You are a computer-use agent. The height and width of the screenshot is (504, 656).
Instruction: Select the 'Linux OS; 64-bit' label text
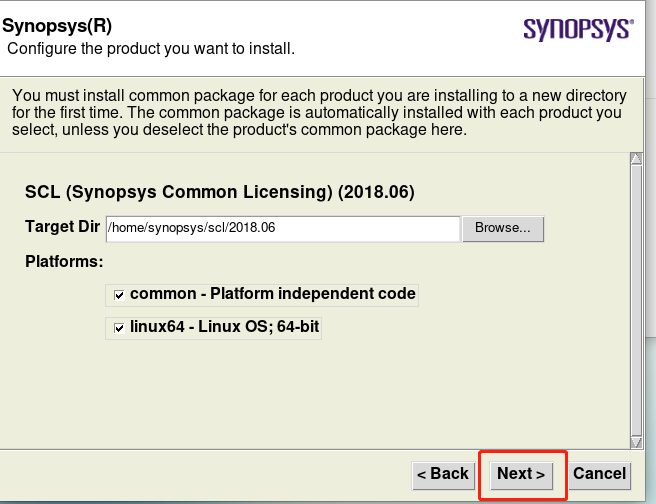(x=259, y=326)
